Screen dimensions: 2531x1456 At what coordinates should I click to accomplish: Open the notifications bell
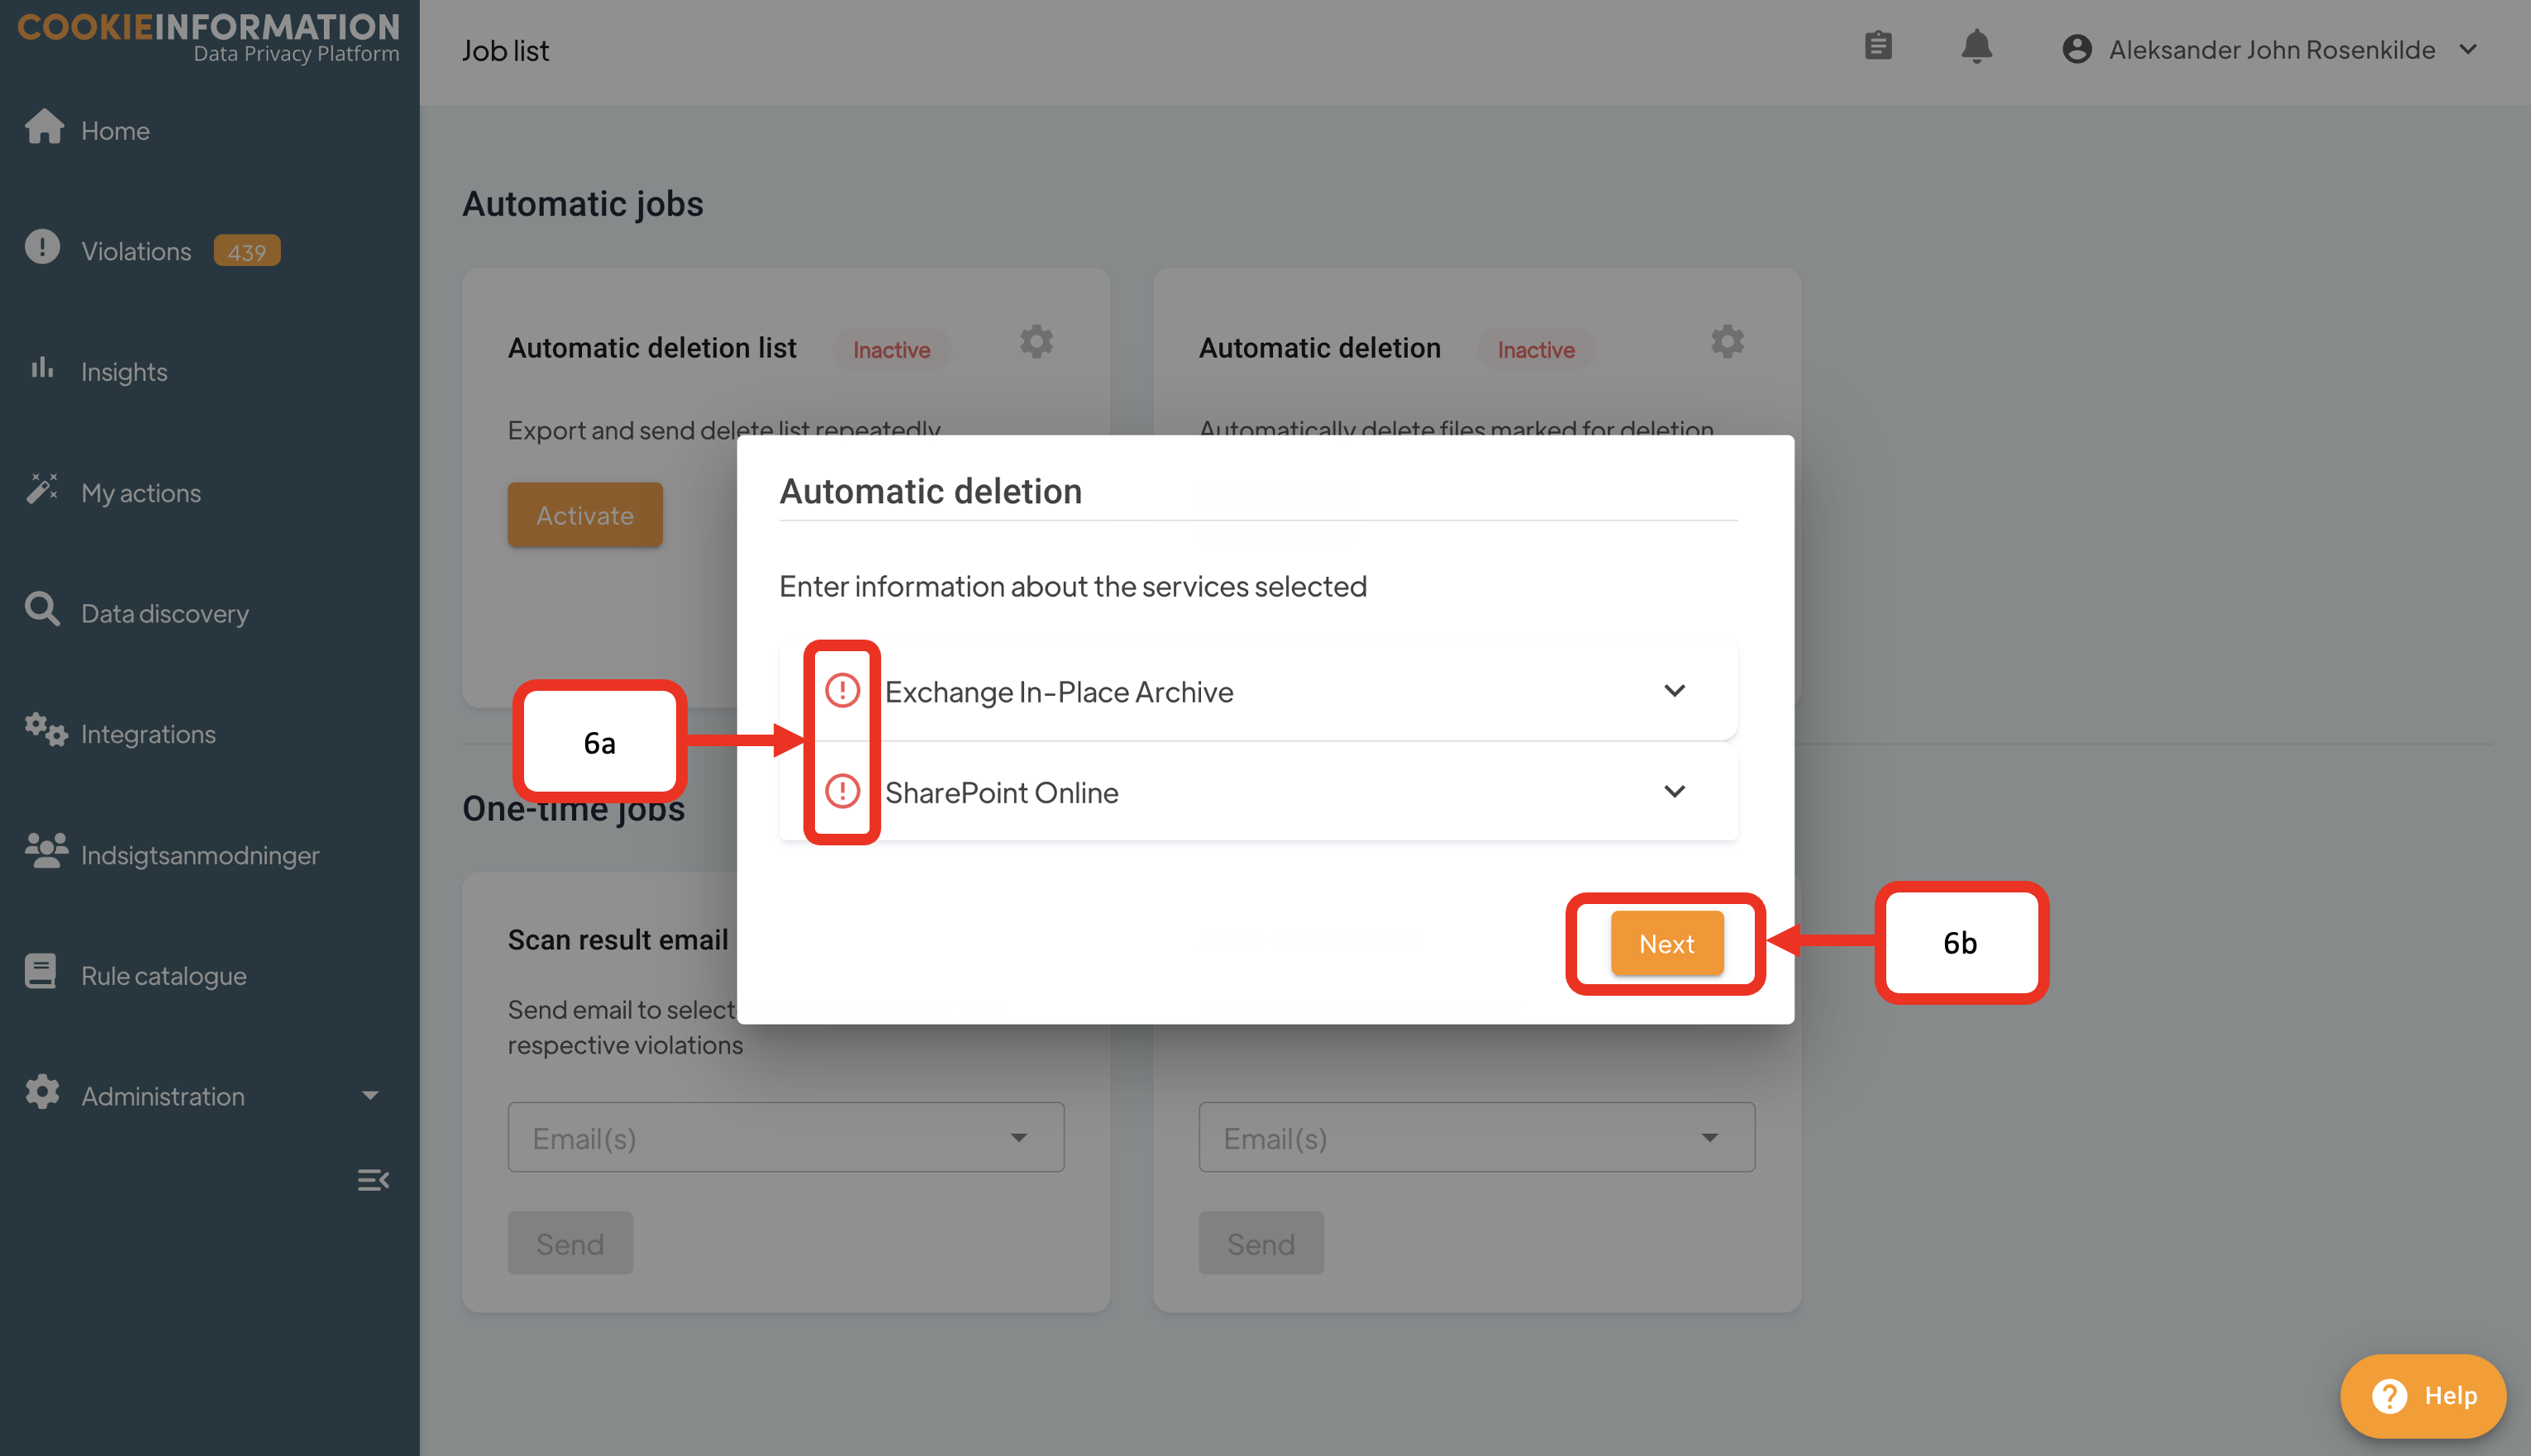(x=1976, y=47)
